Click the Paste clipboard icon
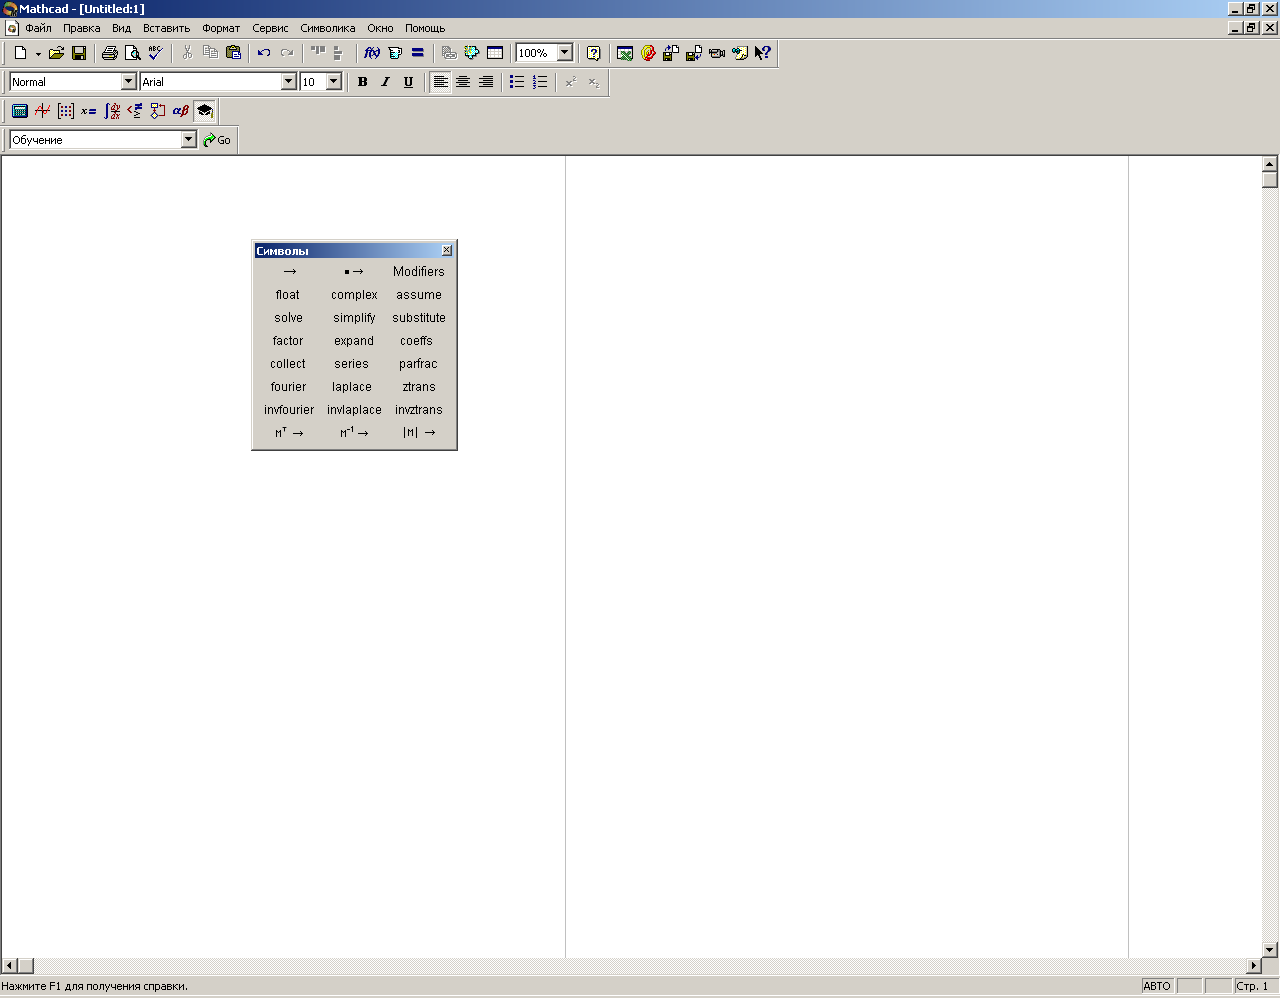Image resolution: width=1280 pixels, height=998 pixels. click(x=233, y=53)
